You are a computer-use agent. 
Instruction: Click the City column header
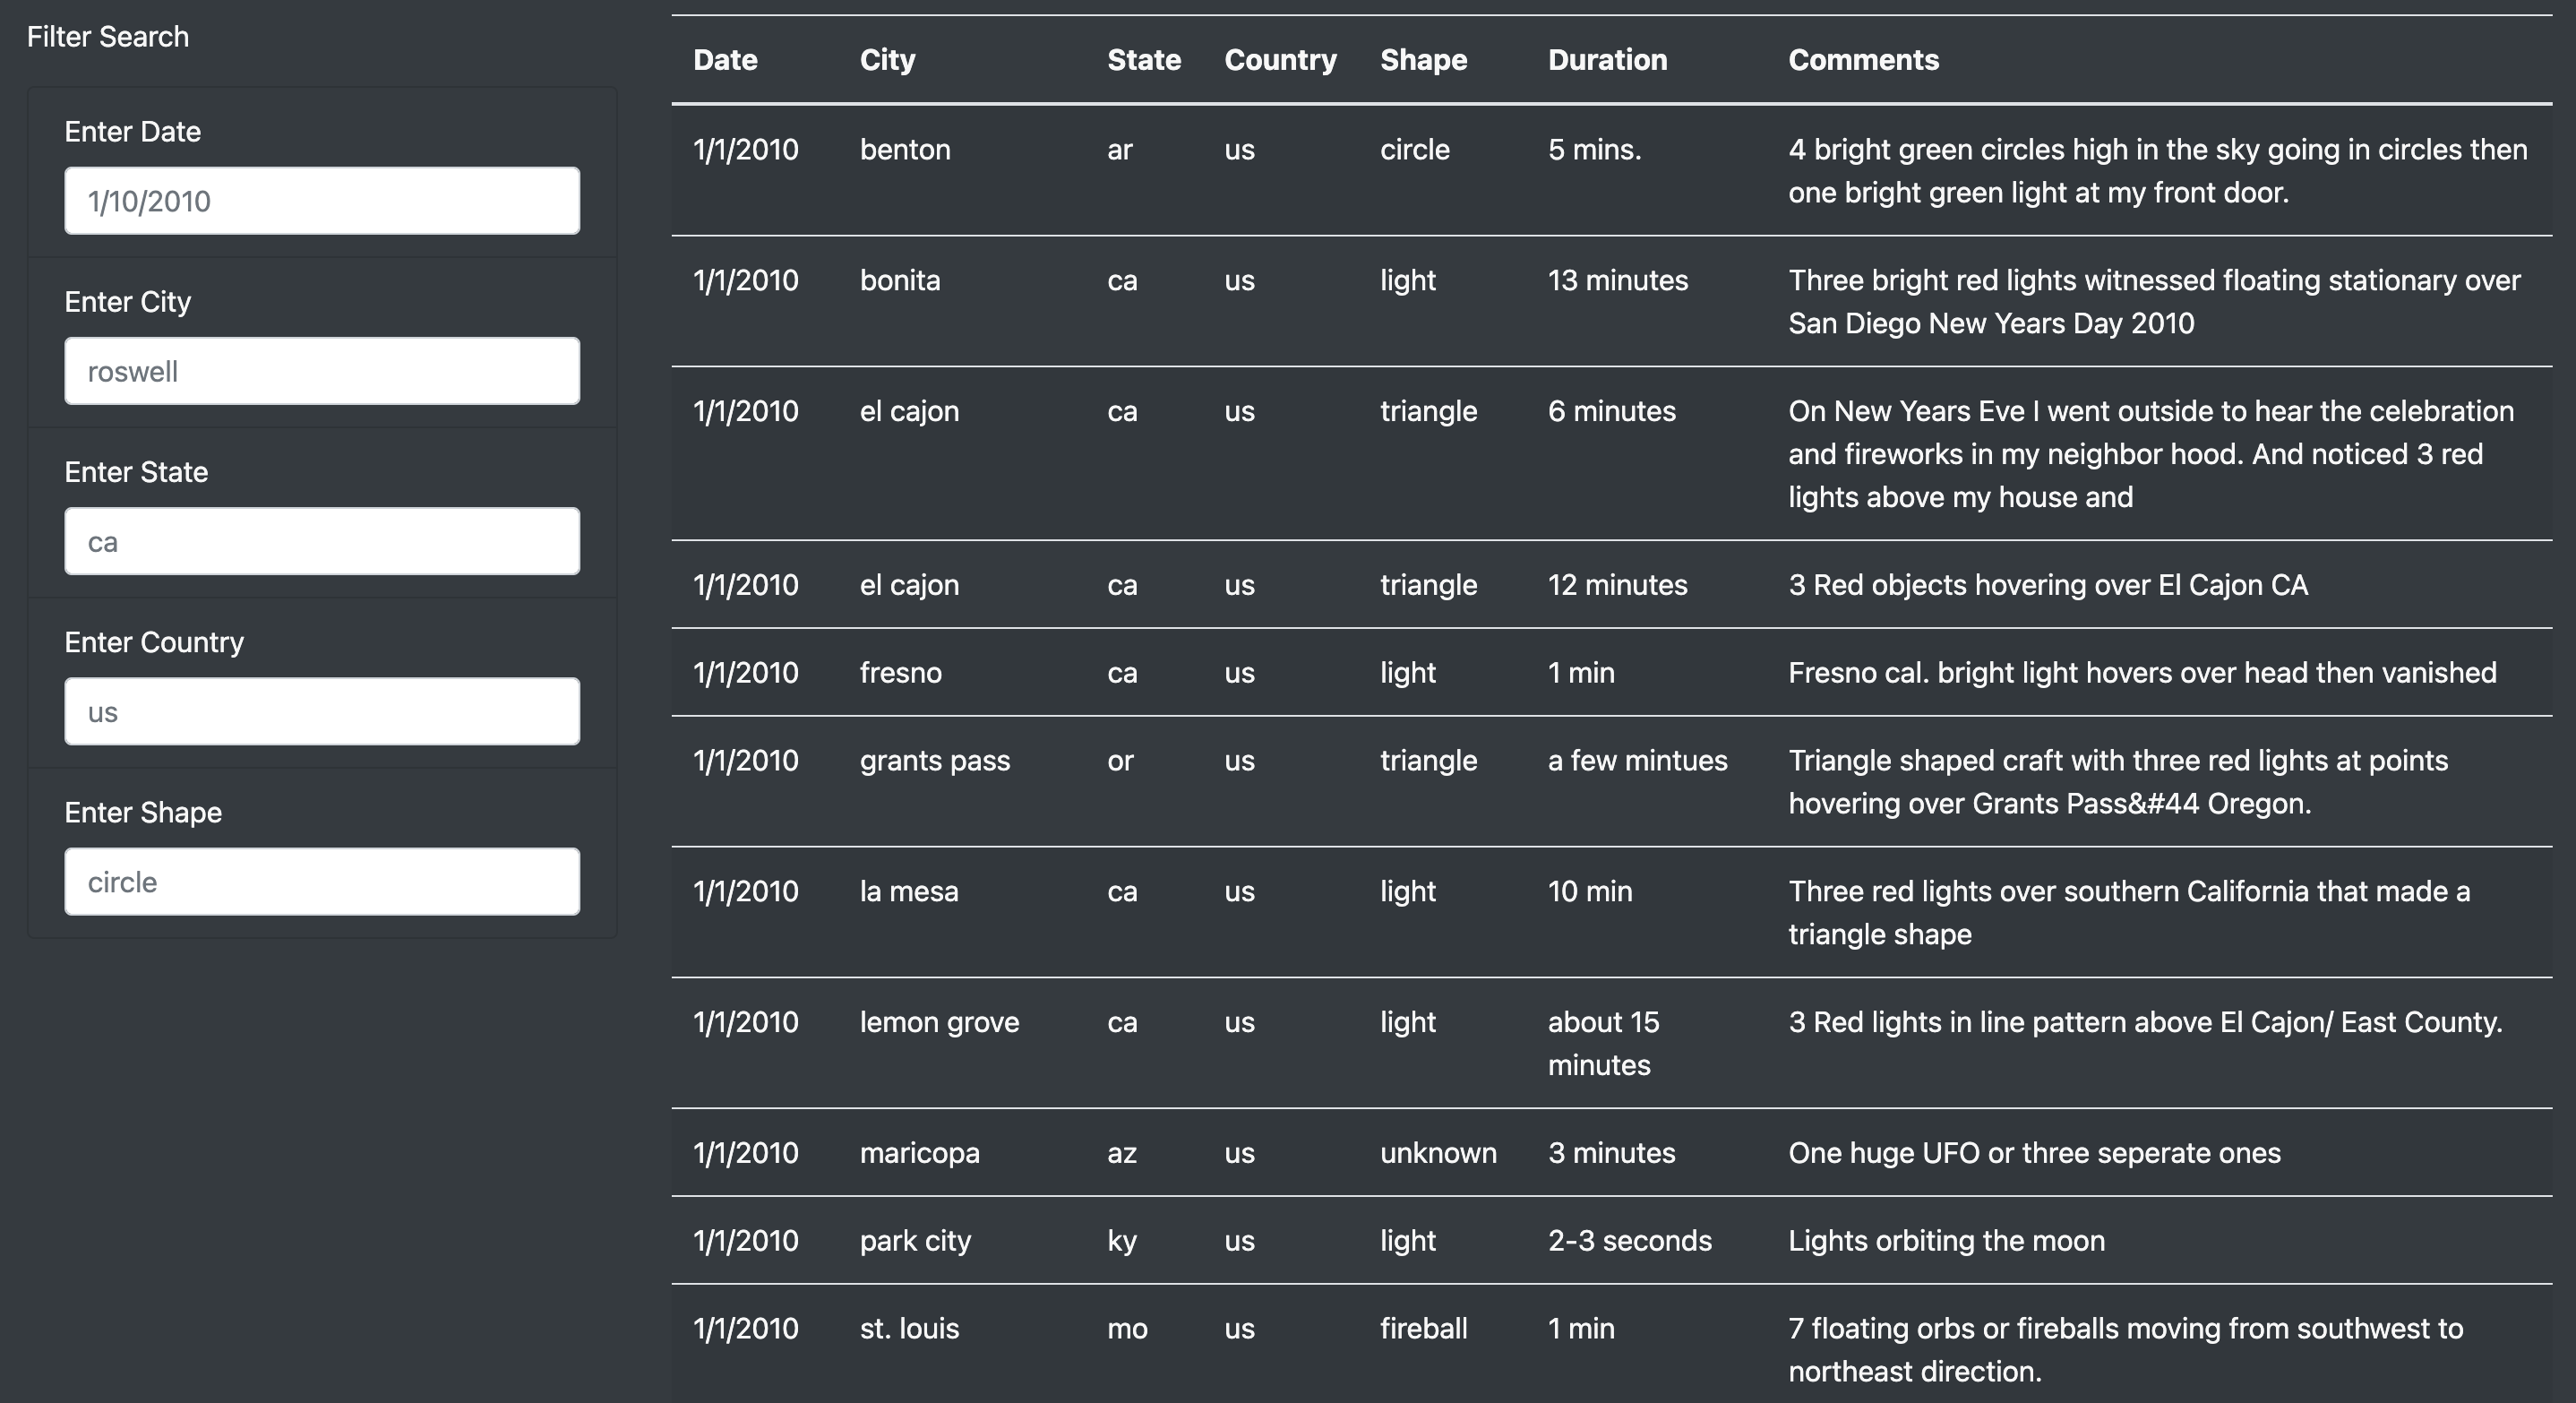coord(888,59)
